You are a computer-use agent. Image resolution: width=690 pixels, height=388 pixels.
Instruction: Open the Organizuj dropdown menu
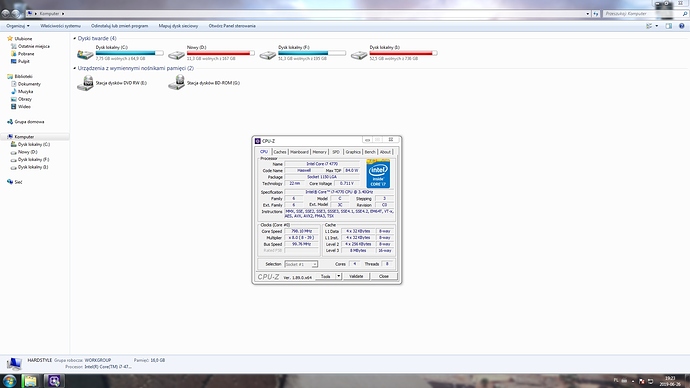(18, 26)
